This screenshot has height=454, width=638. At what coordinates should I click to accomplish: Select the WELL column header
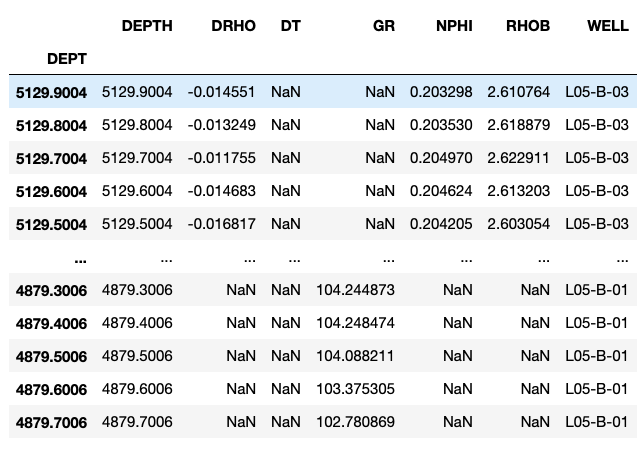point(607,27)
